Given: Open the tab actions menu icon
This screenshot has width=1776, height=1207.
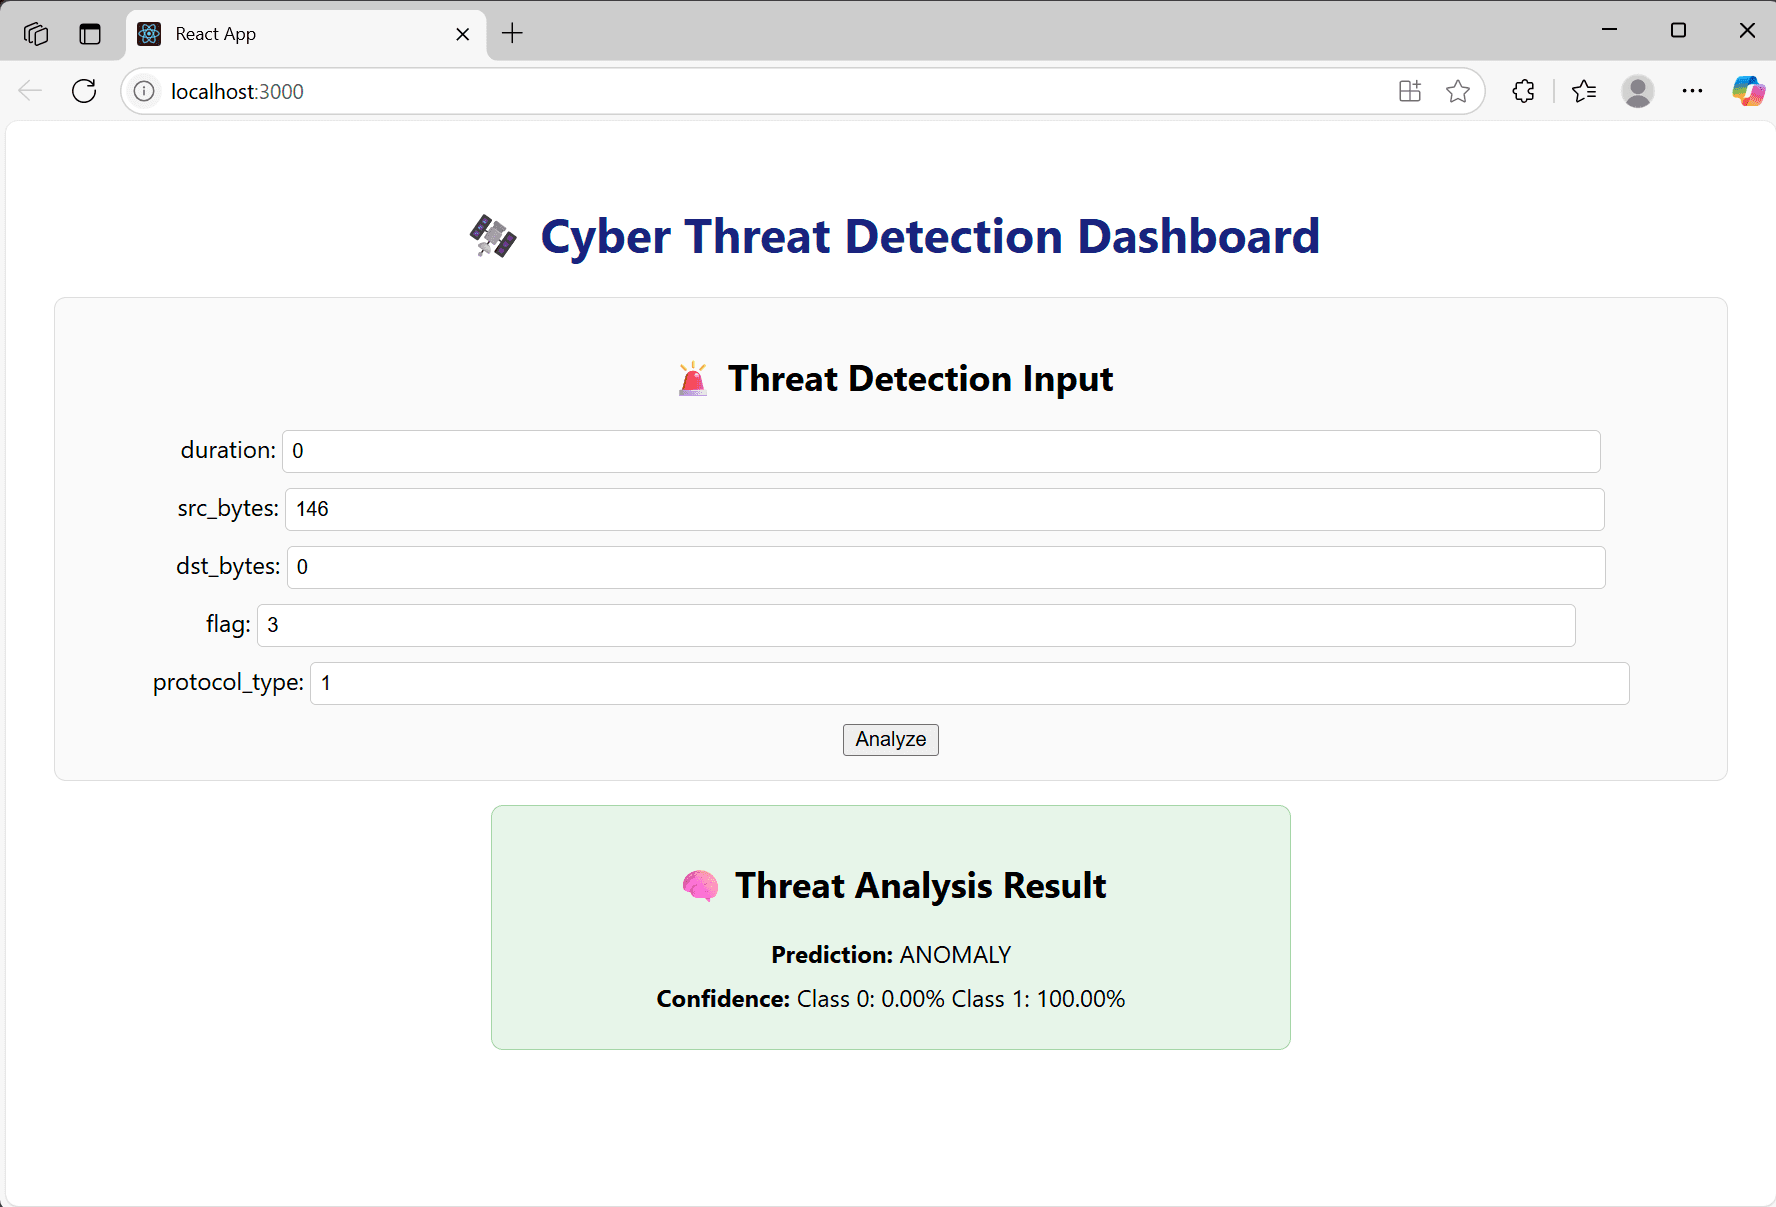Looking at the screenshot, I should point(90,34).
